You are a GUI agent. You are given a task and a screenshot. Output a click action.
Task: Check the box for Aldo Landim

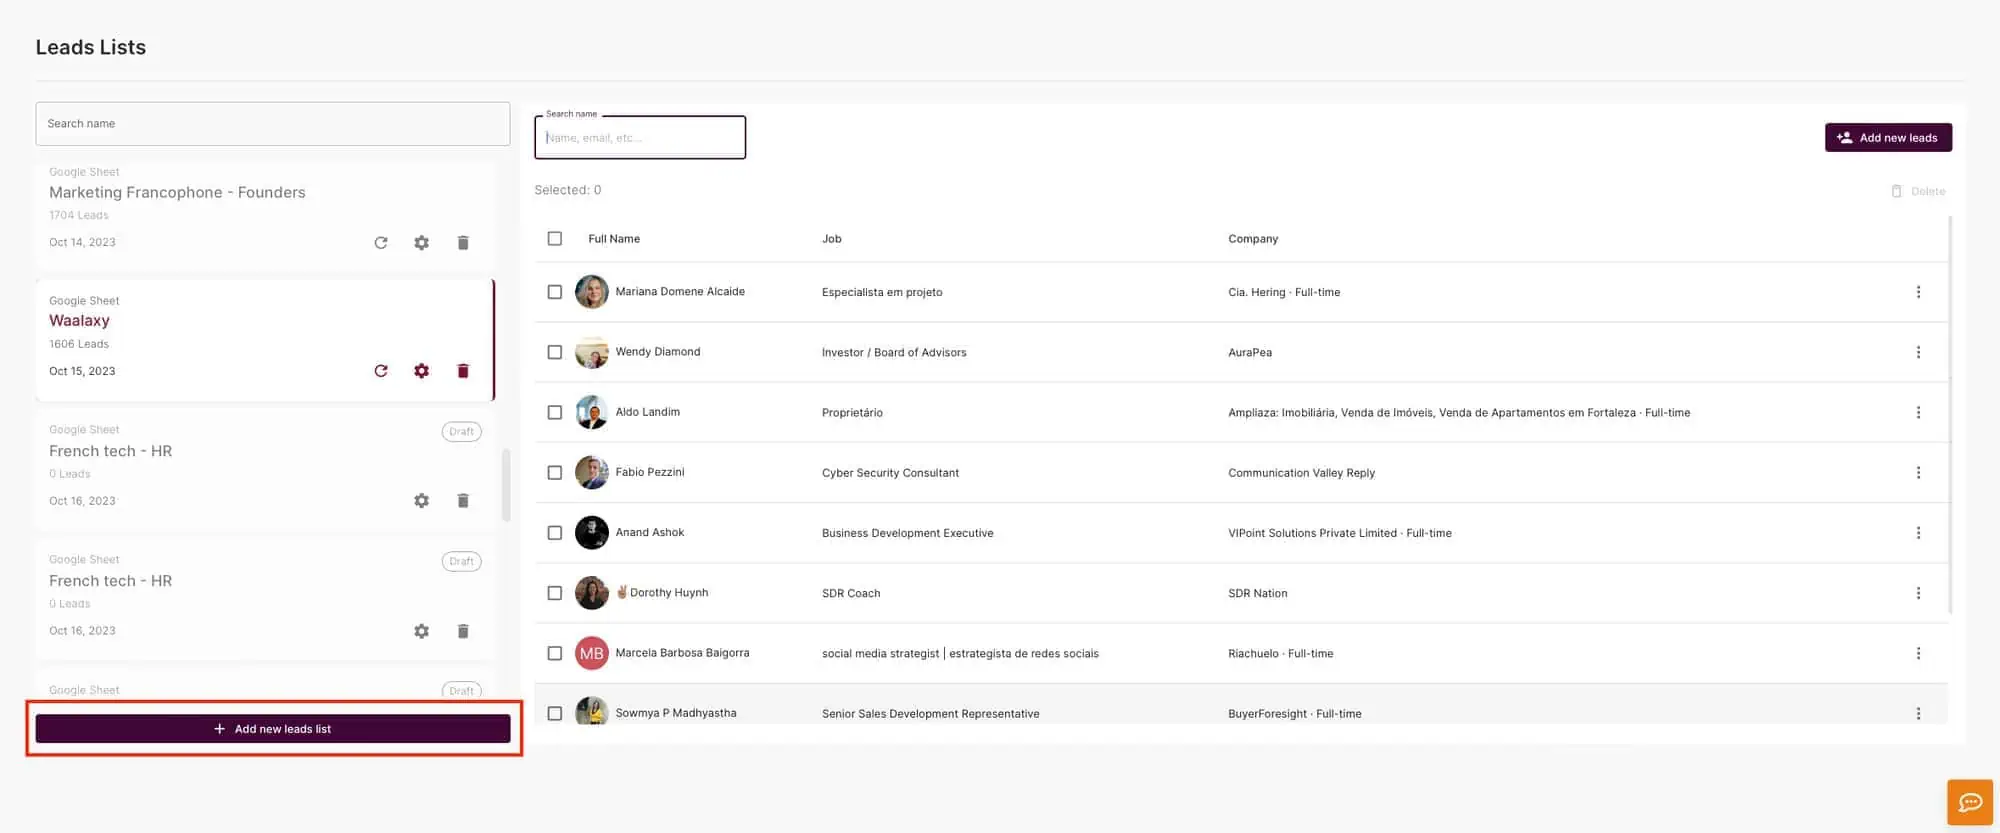555,412
